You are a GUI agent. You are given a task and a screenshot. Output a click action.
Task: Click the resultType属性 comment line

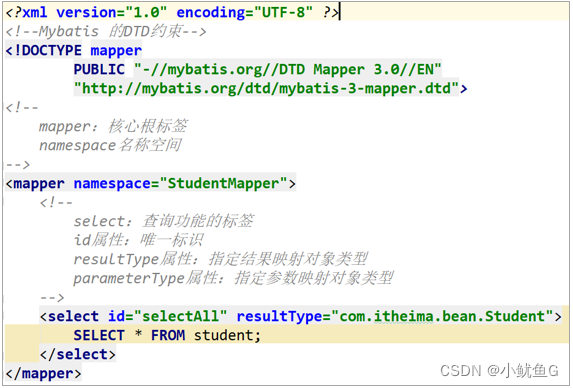click(220, 259)
